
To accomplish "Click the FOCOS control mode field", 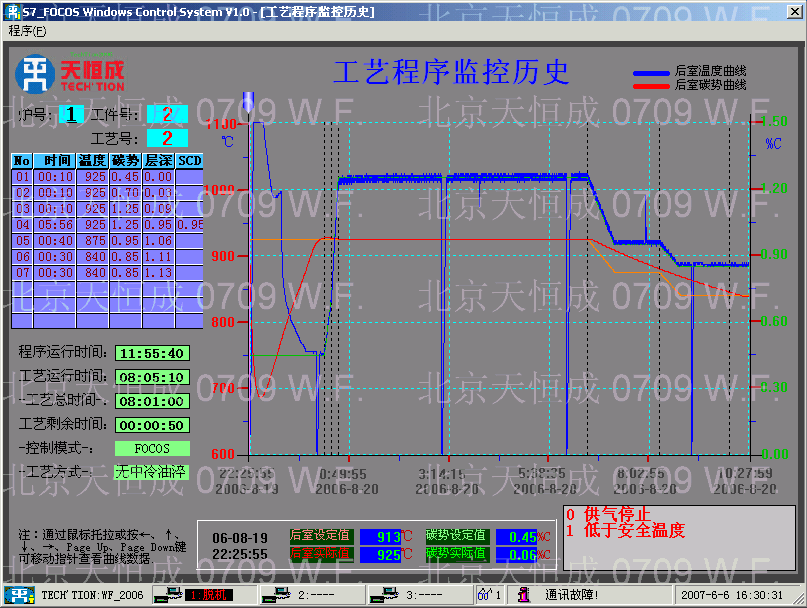I will click(151, 449).
